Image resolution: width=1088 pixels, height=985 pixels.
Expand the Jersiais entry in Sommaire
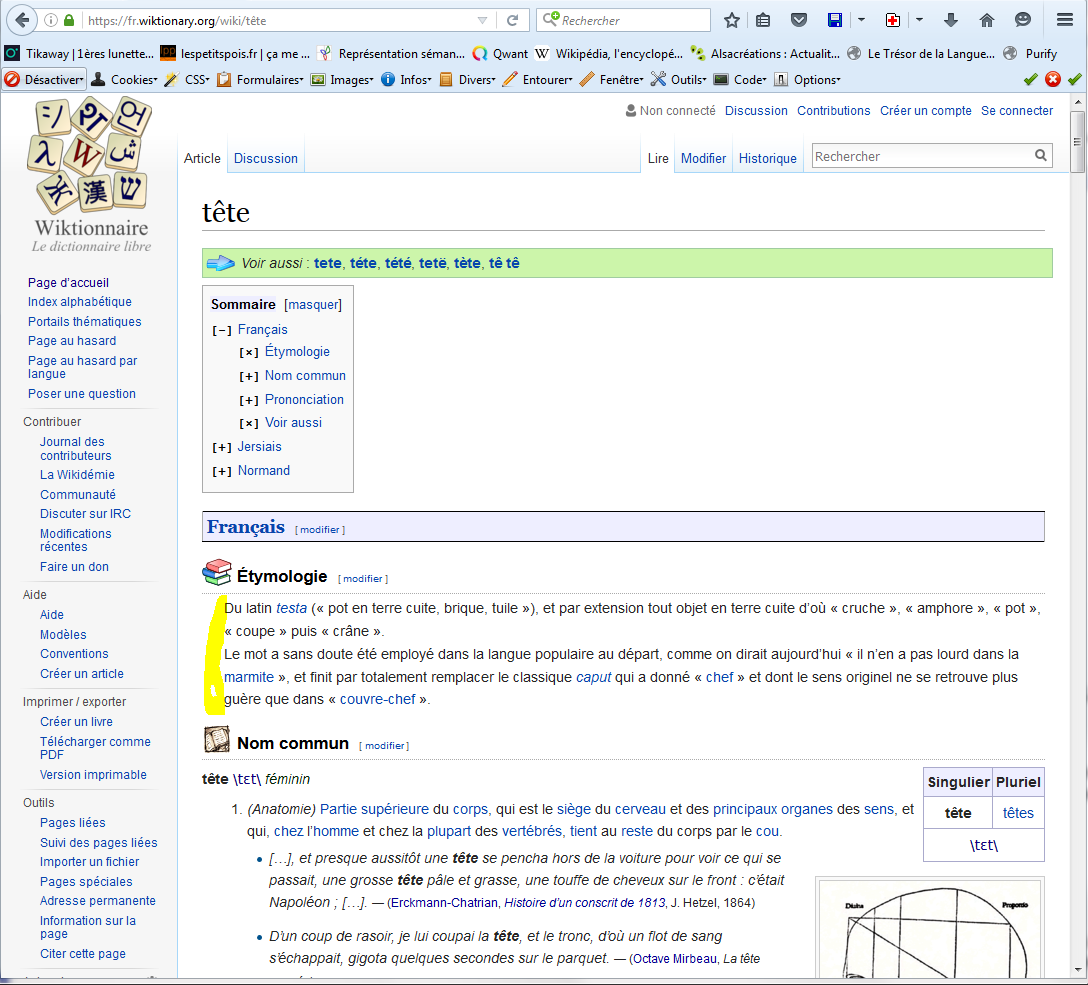pos(222,447)
